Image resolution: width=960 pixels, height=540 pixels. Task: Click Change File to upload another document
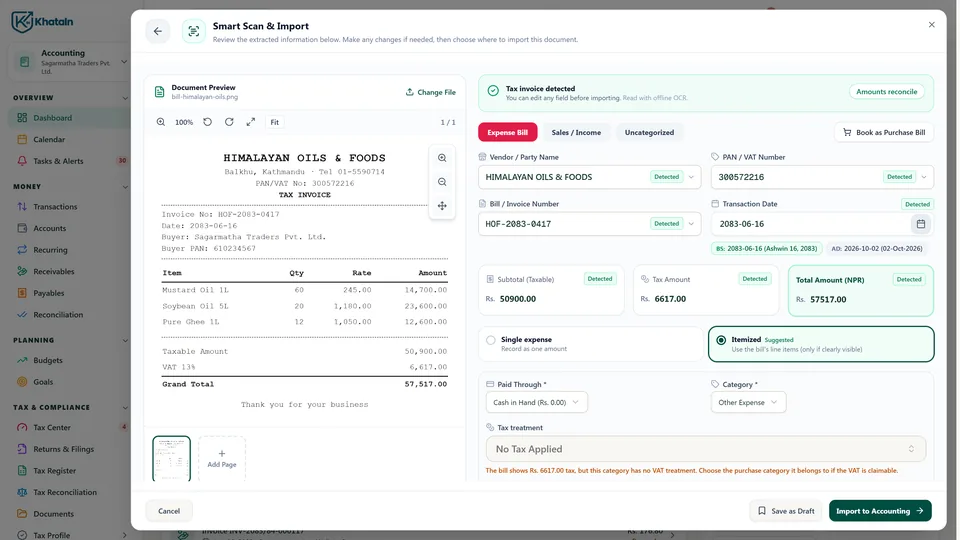pyautogui.click(x=430, y=92)
